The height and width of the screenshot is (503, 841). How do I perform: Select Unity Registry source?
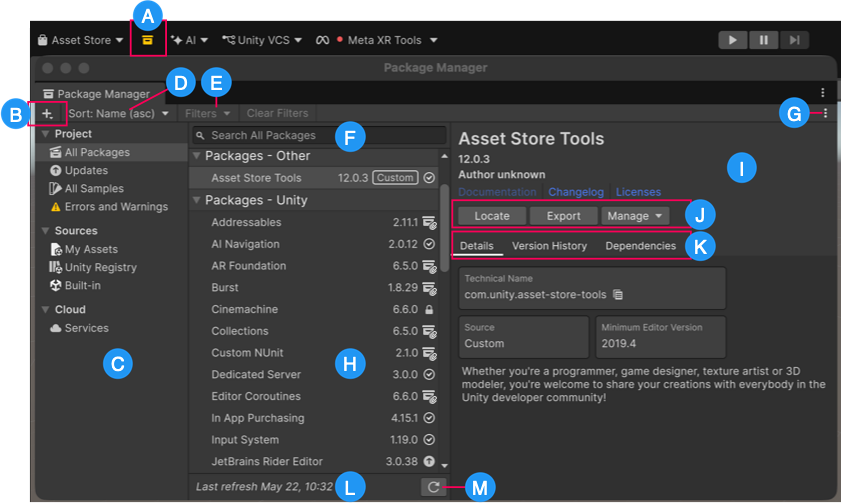click(111, 268)
